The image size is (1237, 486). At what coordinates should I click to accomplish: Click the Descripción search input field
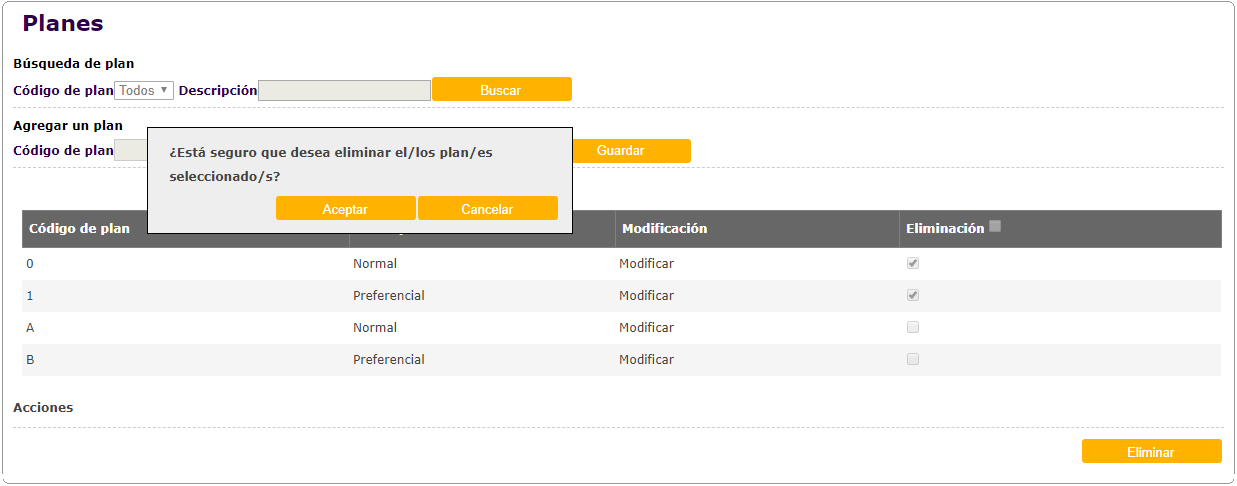point(344,90)
